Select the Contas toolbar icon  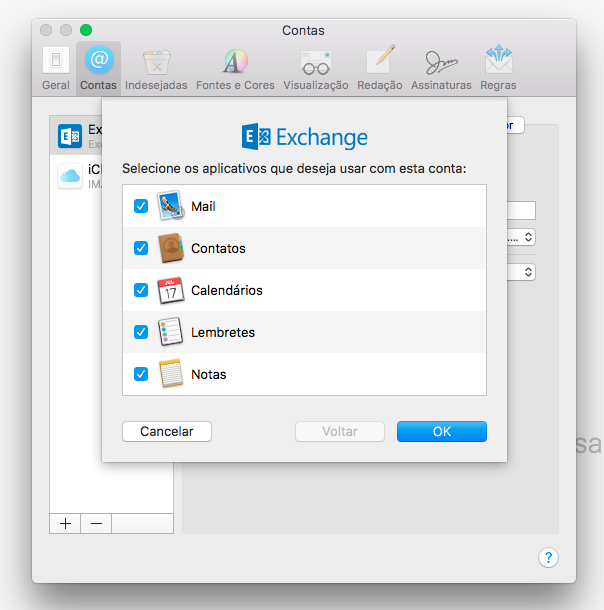[98, 67]
